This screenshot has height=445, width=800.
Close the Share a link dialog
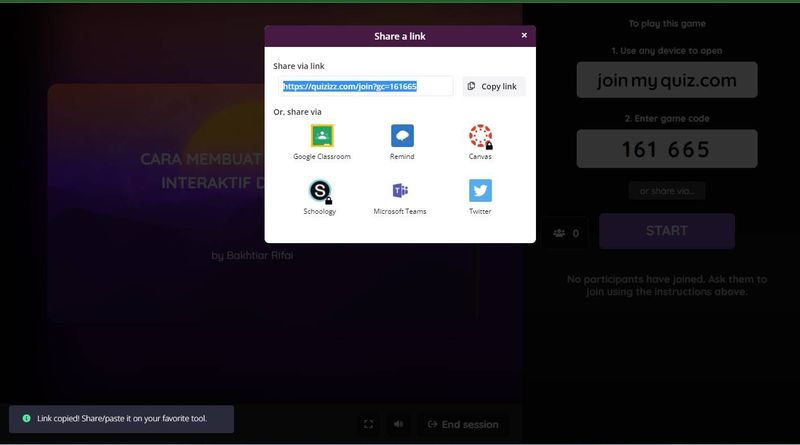(x=524, y=35)
